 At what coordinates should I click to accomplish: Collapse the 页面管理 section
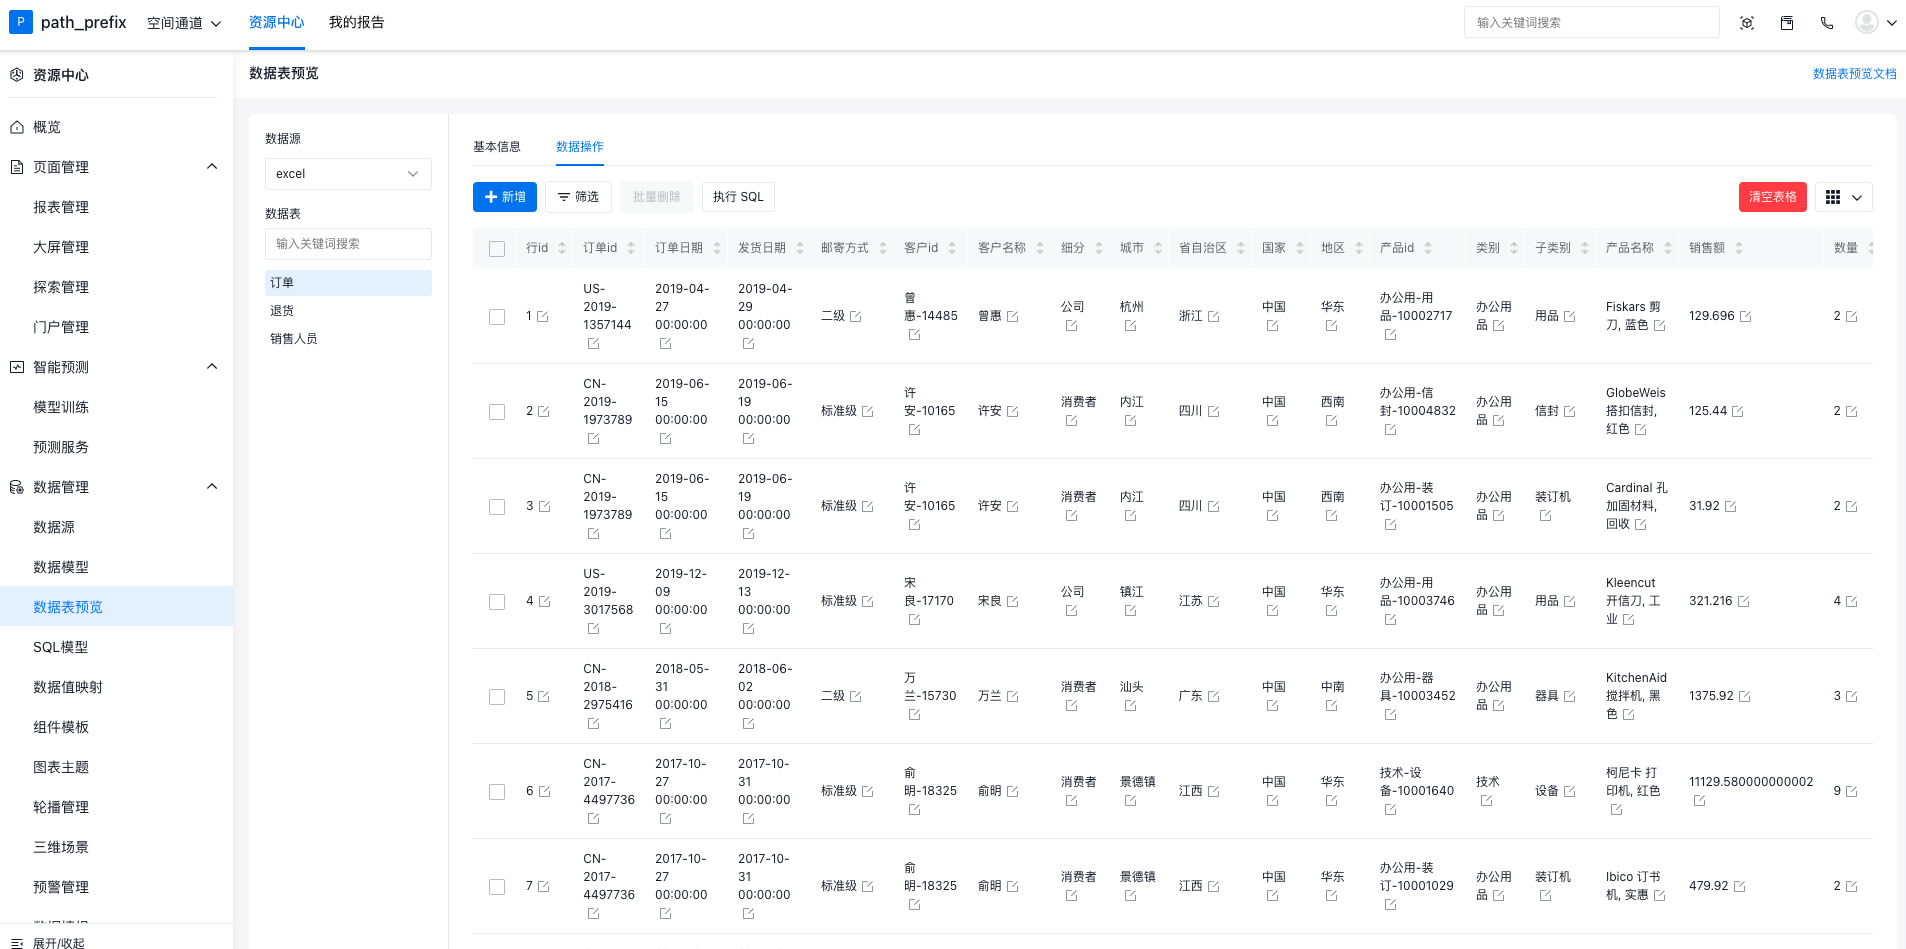click(x=212, y=167)
